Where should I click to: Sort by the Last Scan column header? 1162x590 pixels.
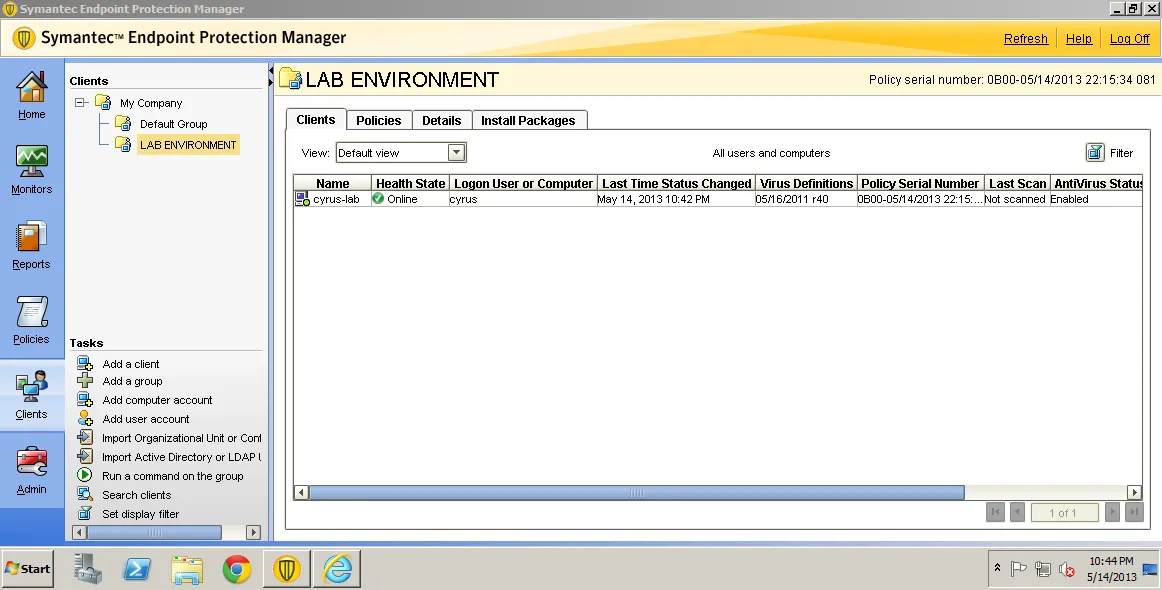point(1017,183)
